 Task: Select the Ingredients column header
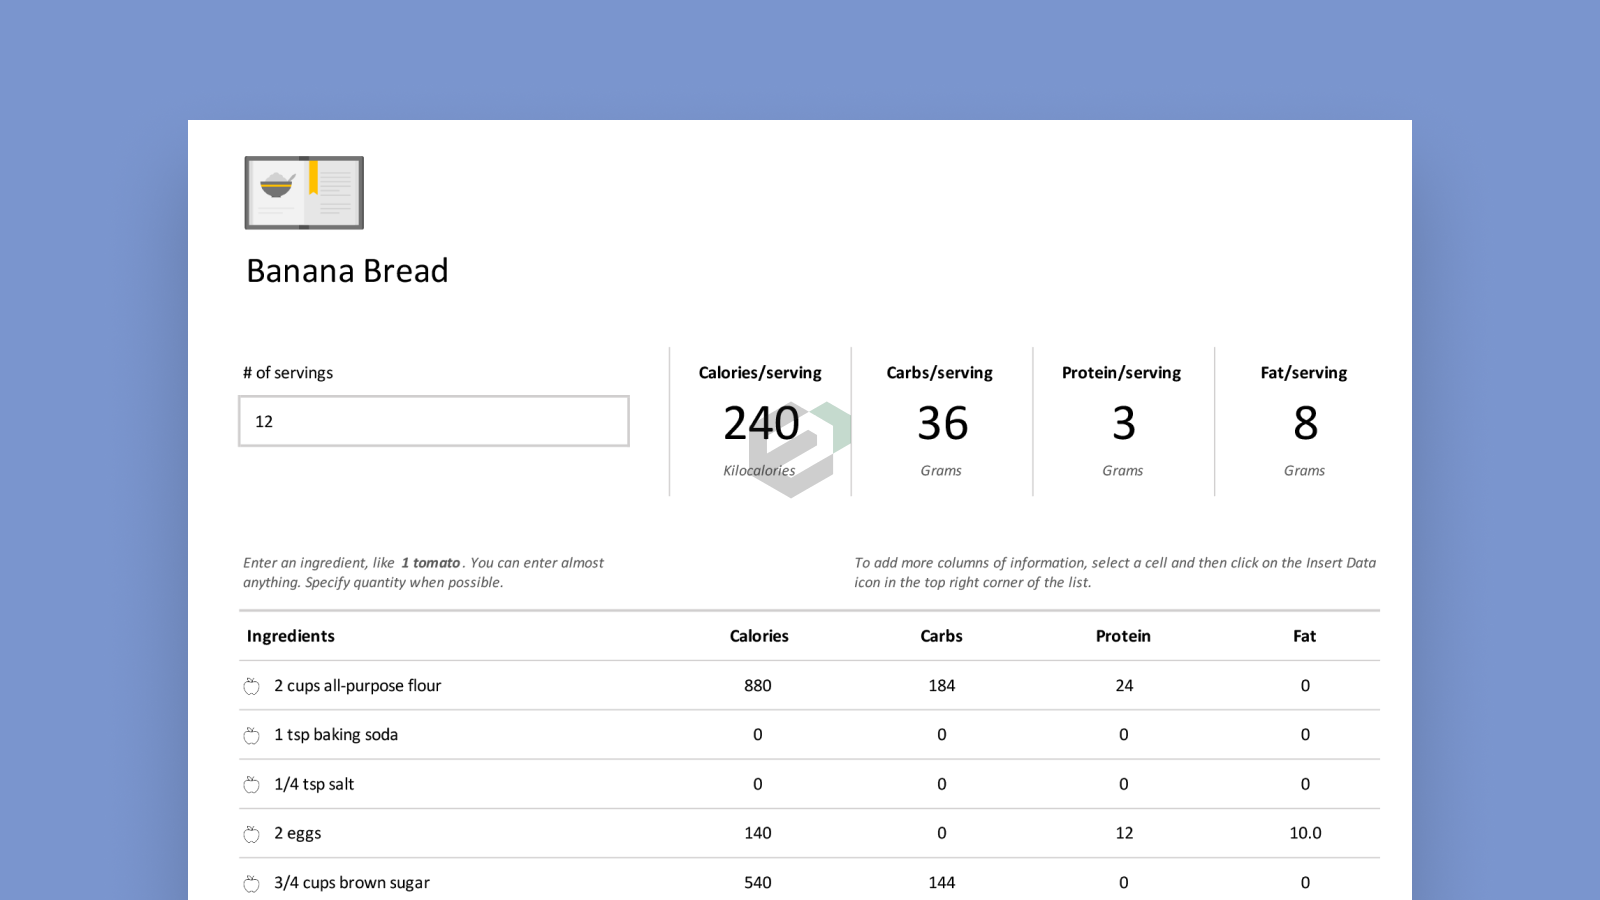(x=290, y=636)
